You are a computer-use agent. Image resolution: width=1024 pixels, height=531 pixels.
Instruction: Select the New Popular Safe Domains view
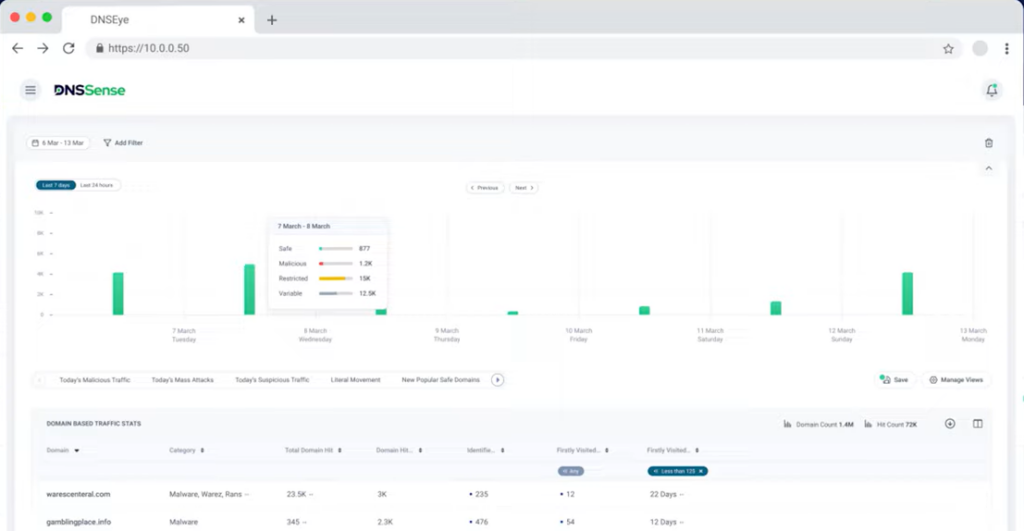[441, 379]
